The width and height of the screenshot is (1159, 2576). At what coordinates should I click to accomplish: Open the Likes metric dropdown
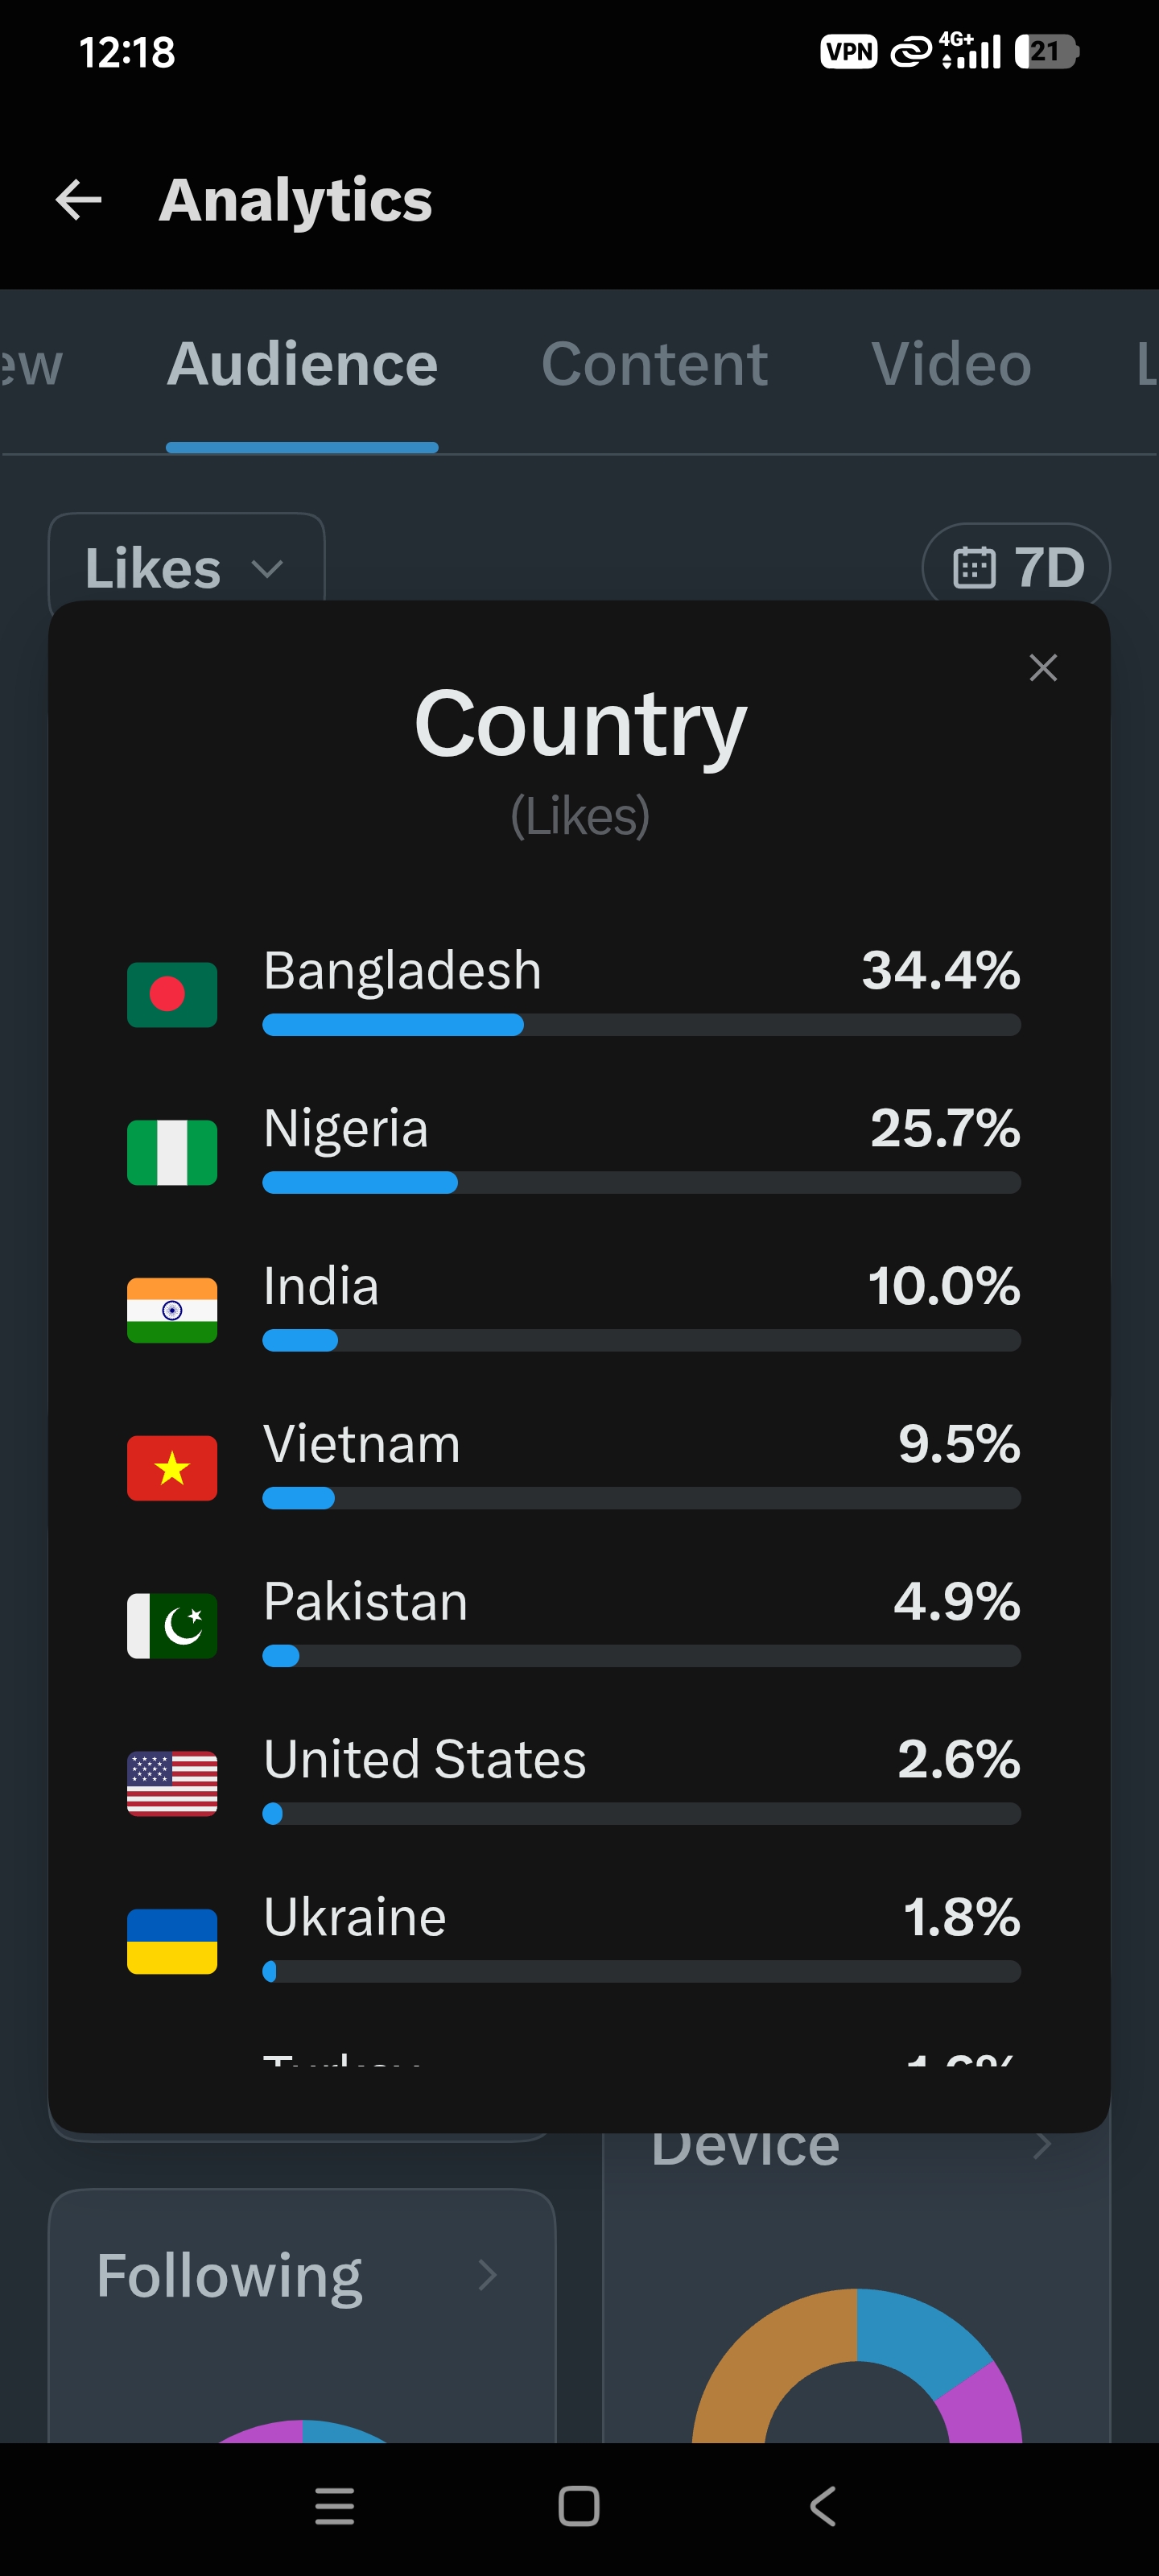tap(186, 567)
